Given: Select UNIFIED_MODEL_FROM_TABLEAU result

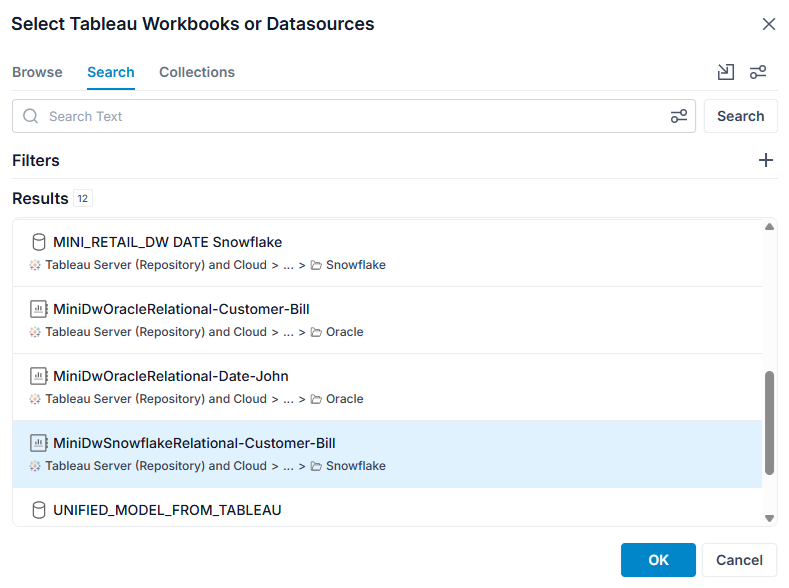Looking at the screenshot, I should pyautogui.click(x=387, y=507).
